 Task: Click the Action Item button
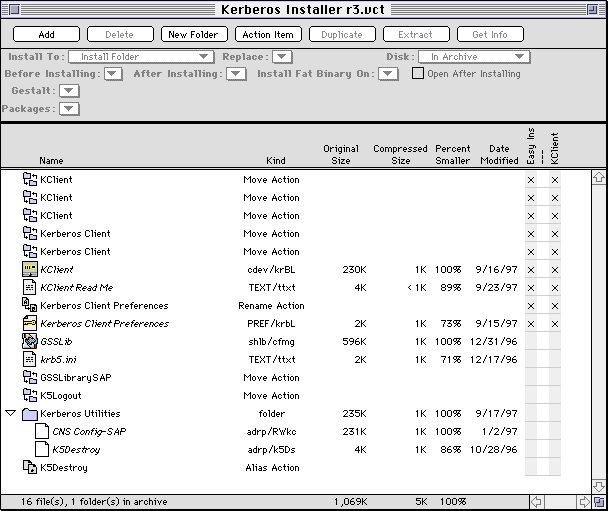pos(268,34)
